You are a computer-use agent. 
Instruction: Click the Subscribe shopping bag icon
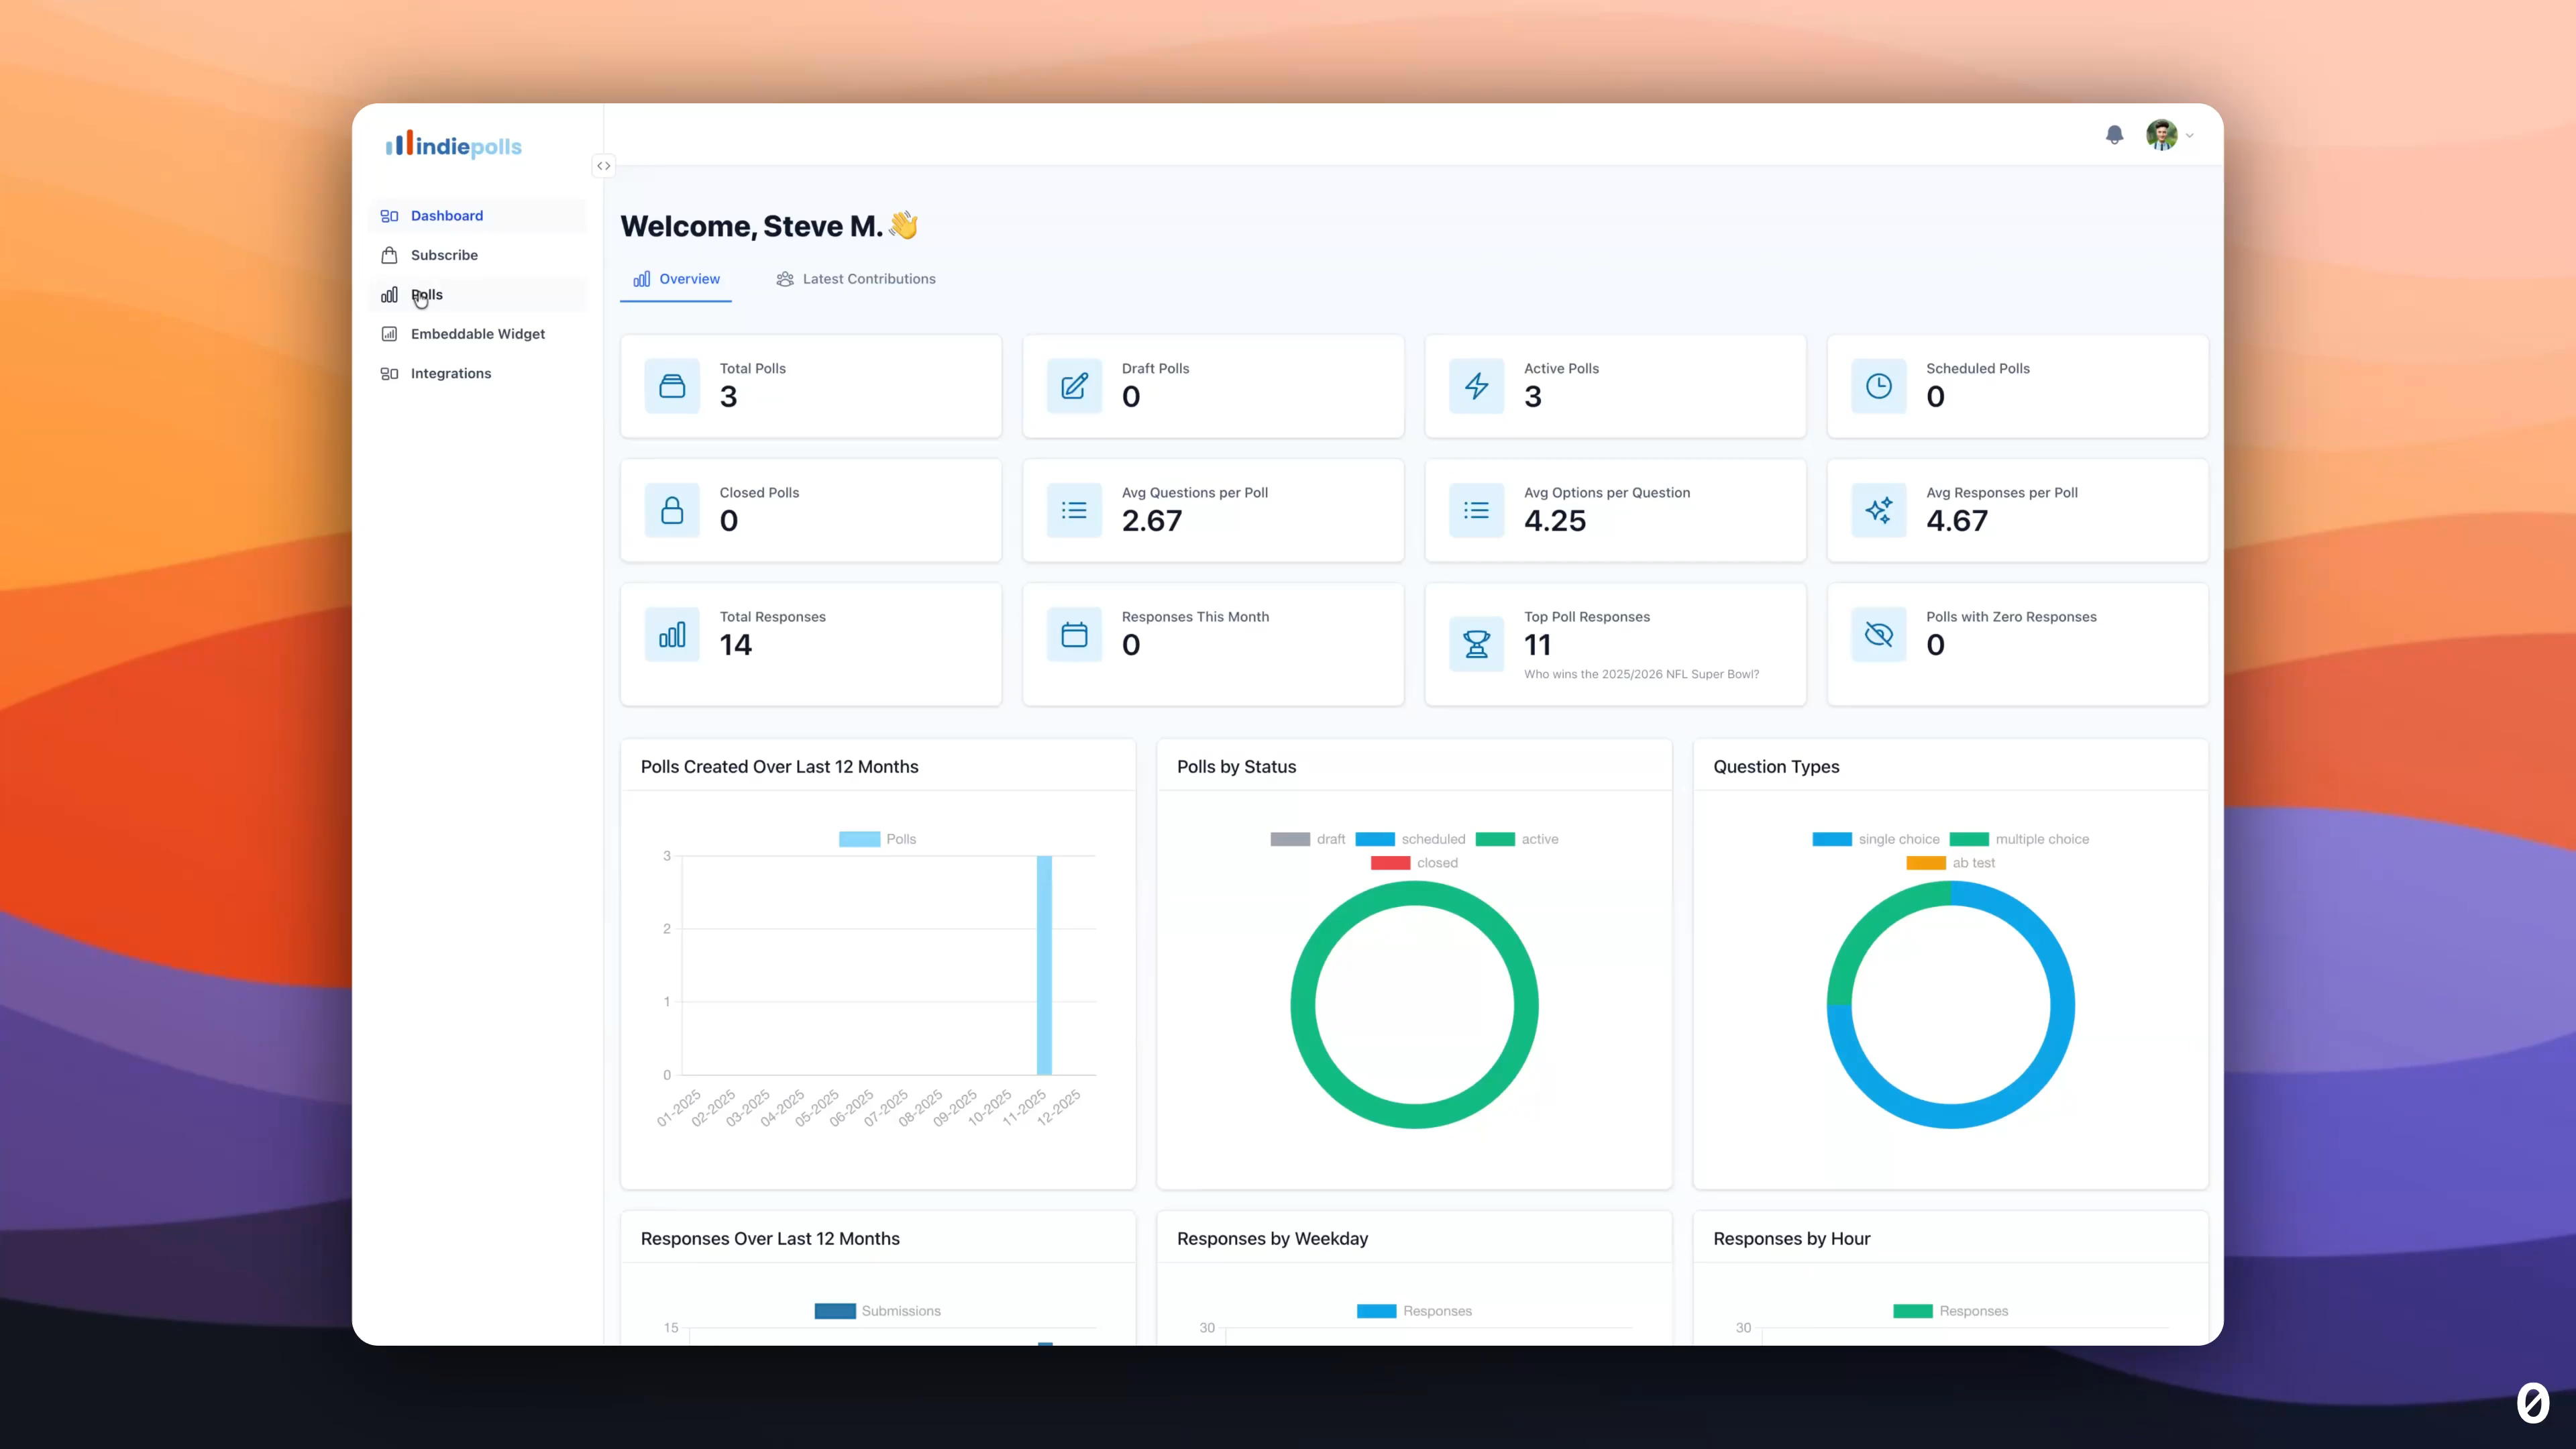click(x=389, y=255)
